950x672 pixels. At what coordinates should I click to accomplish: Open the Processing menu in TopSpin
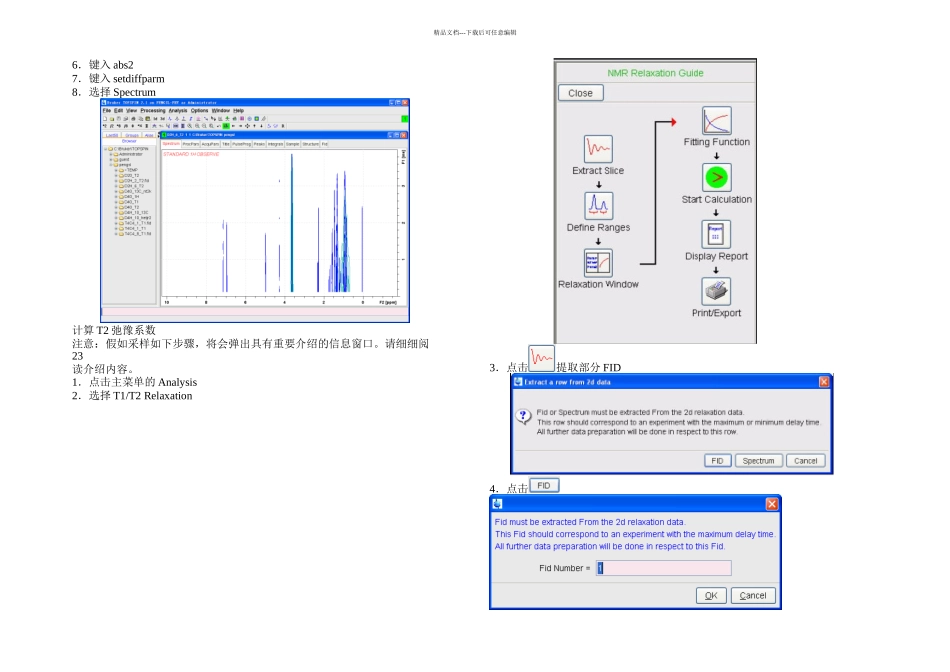153,111
